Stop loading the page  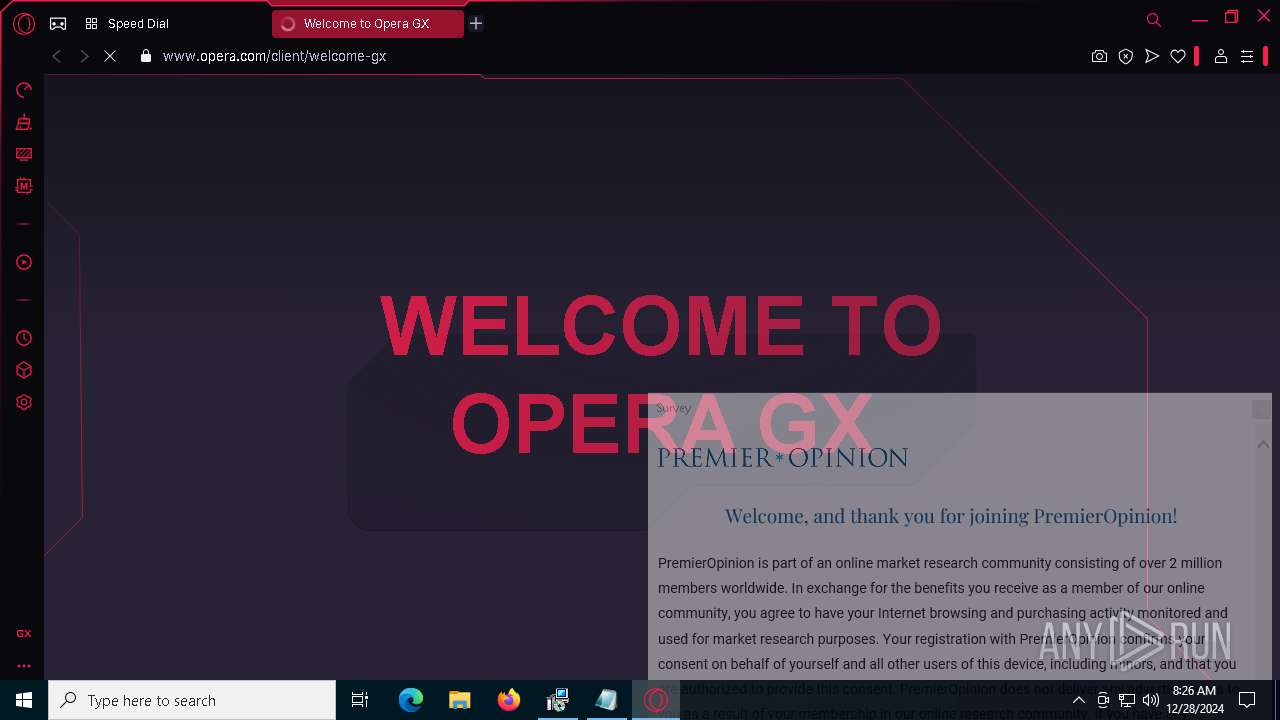110,57
